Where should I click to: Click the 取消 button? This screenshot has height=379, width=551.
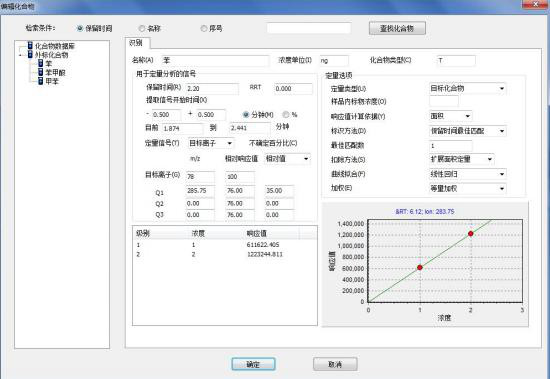click(335, 364)
